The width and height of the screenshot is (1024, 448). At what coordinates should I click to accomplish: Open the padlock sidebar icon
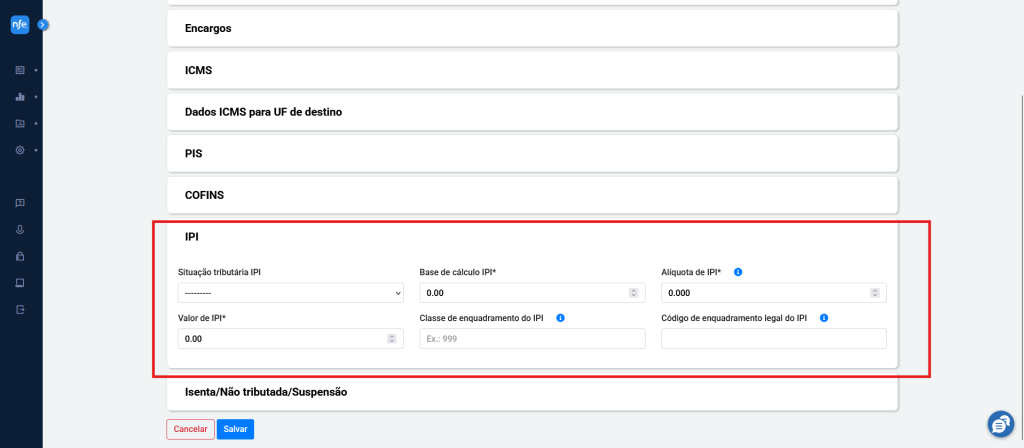pyautogui.click(x=20, y=256)
